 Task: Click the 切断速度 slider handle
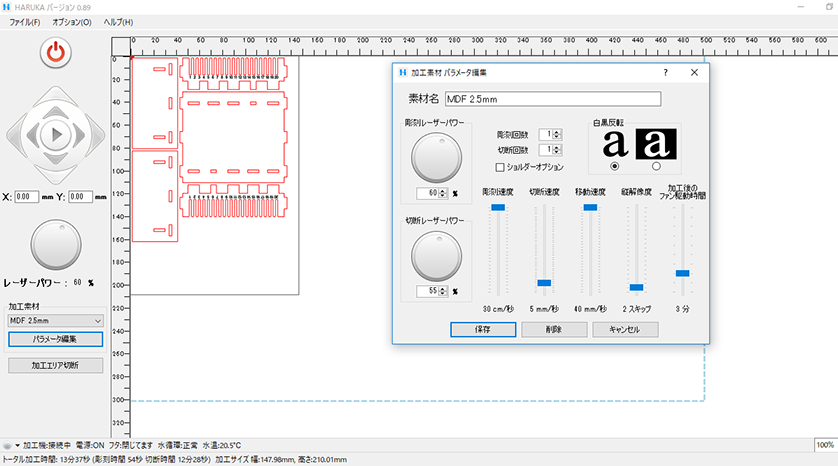tap(544, 283)
